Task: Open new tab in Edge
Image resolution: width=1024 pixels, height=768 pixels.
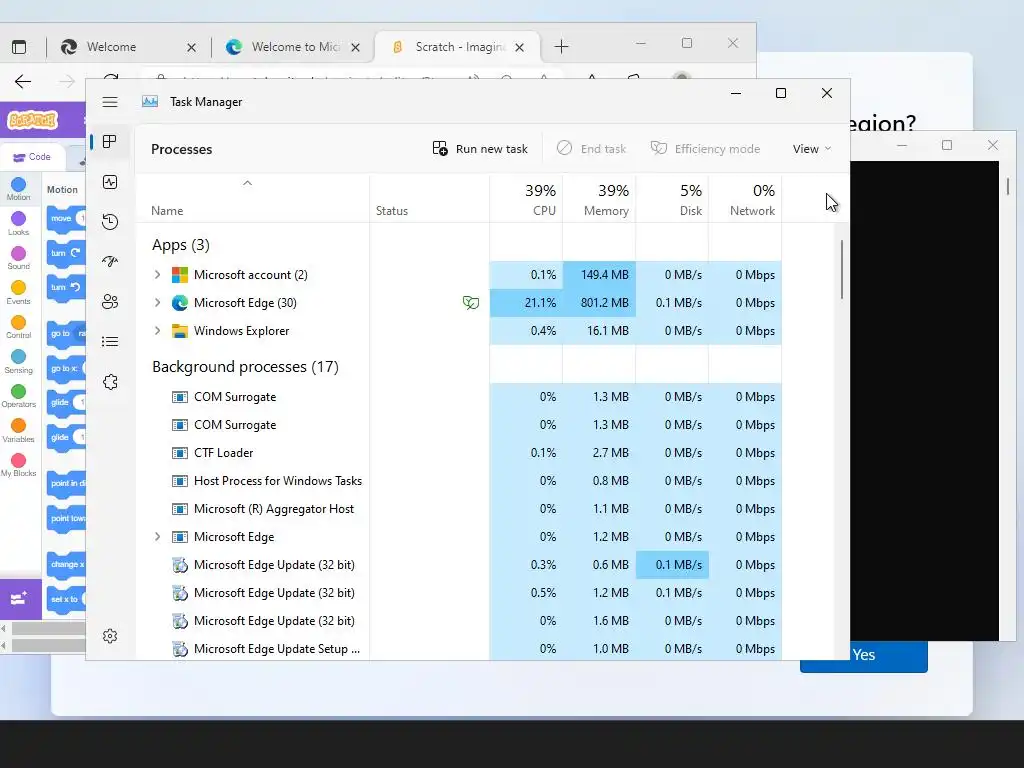Action: (562, 46)
